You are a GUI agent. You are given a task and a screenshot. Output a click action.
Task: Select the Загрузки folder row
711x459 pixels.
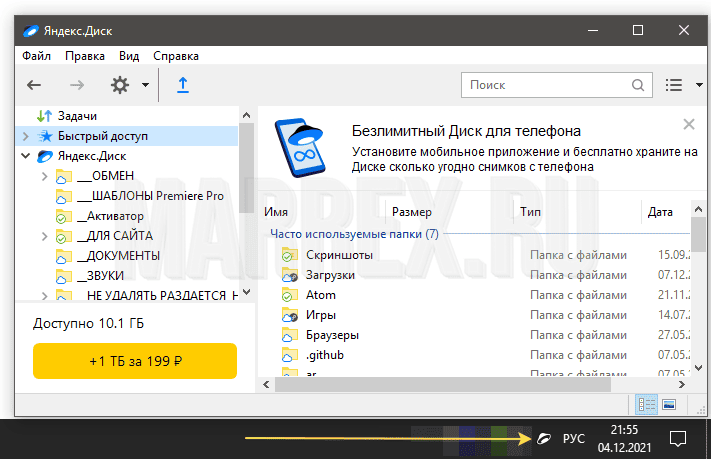[485, 275]
